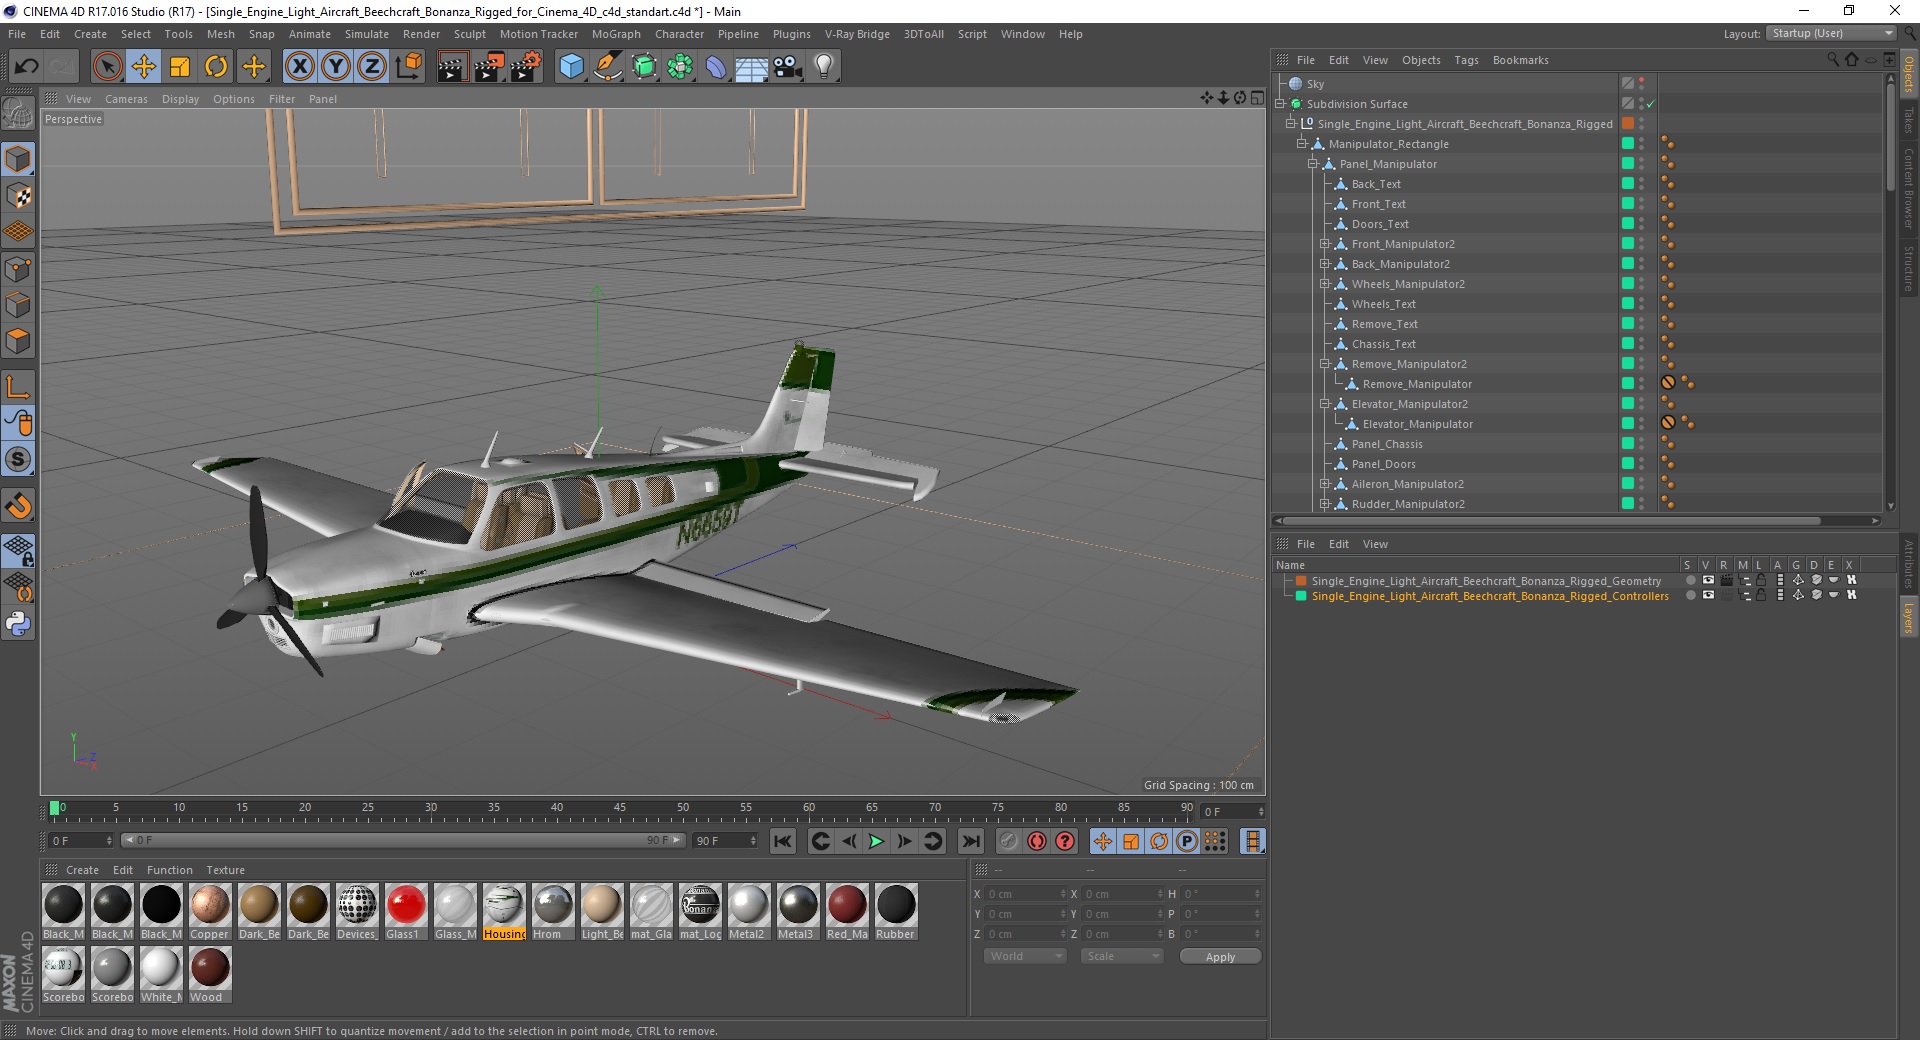
Task: Select the red Glass1 material
Action: tap(405, 911)
